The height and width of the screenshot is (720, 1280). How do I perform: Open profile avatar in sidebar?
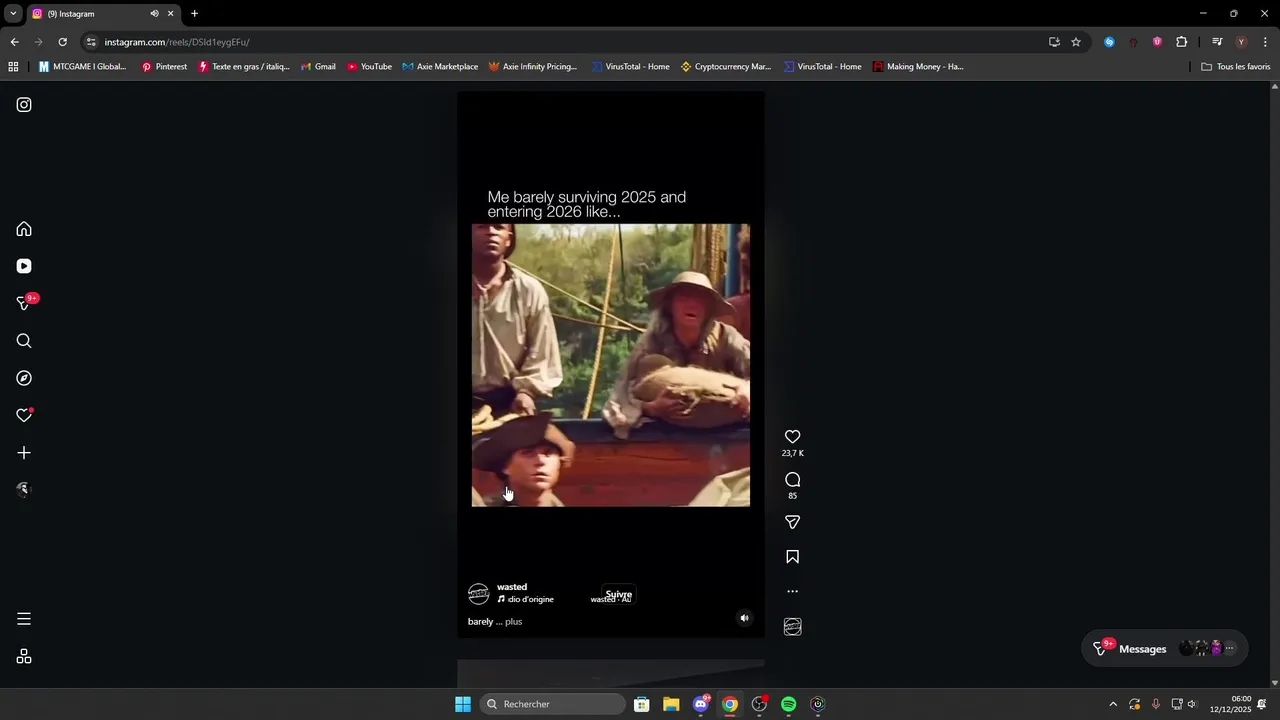tap(24, 490)
